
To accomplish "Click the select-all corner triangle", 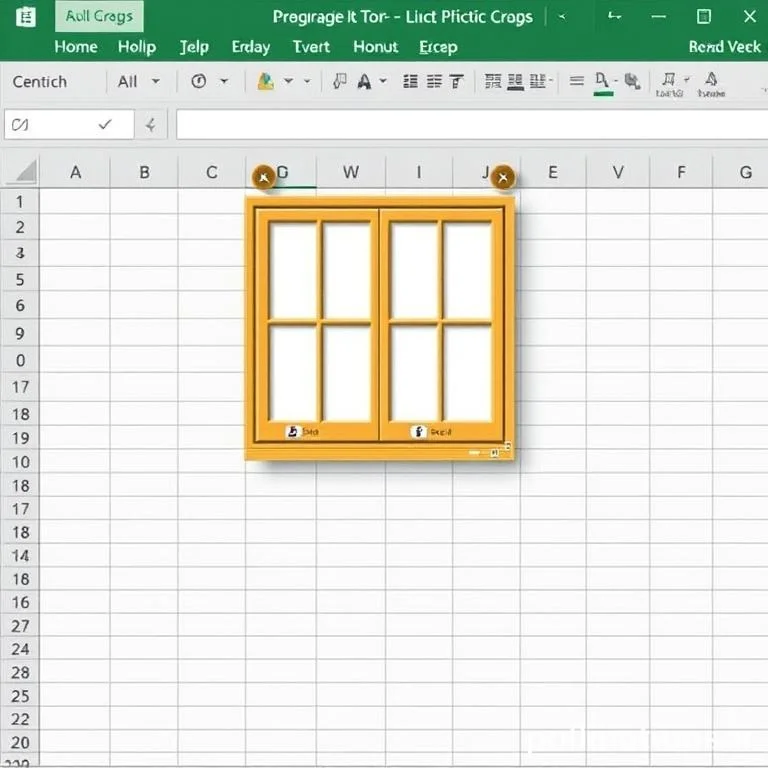I will click(25, 171).
